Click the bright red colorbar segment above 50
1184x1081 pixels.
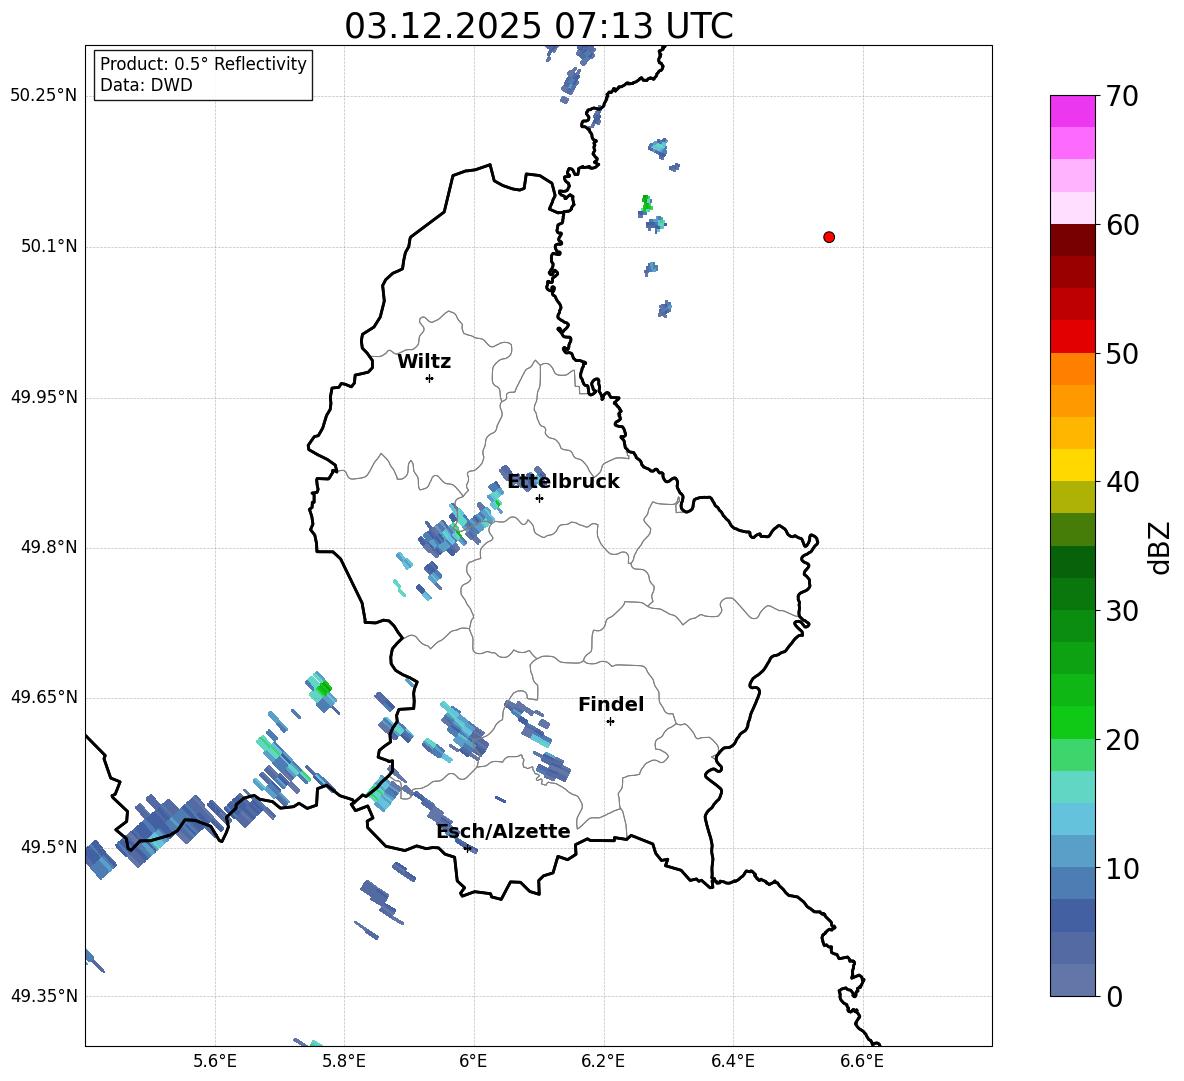pyautogui.click(x=1072, y=337)
